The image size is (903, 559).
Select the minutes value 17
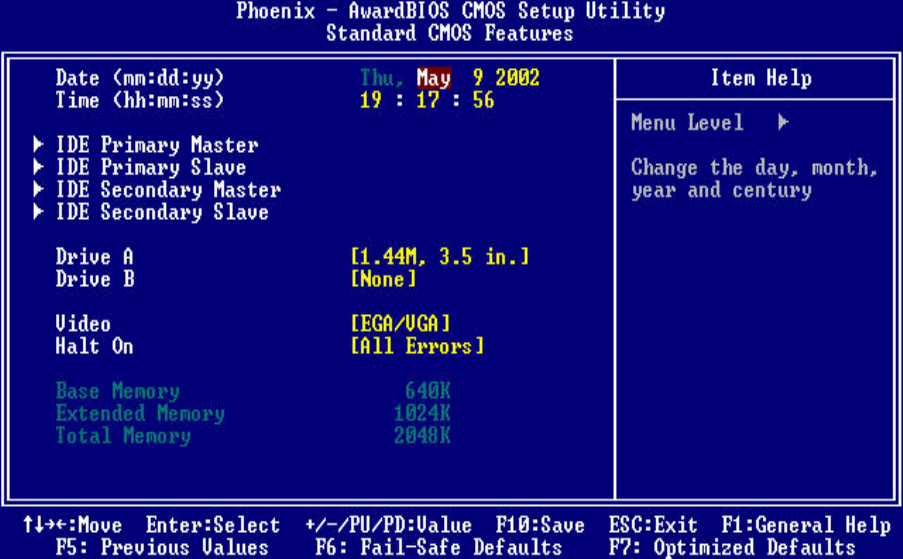click(x=427, y=100)
